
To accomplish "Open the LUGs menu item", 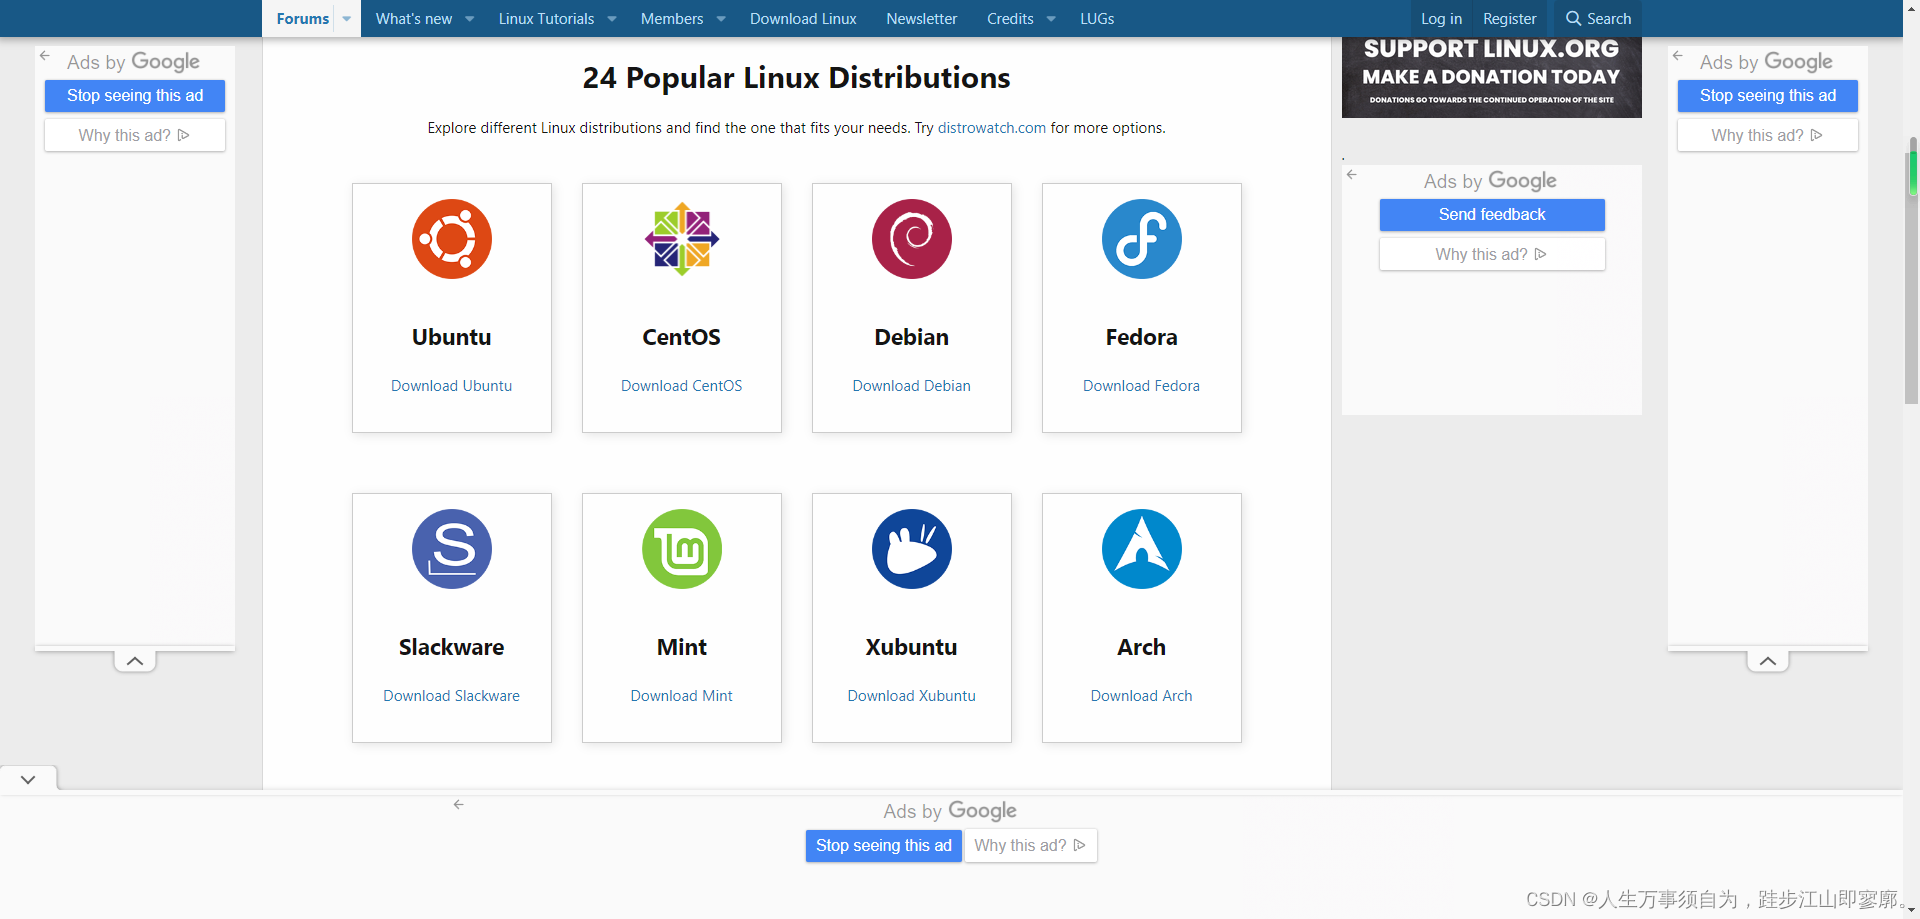I will (x=1097, y=19).
